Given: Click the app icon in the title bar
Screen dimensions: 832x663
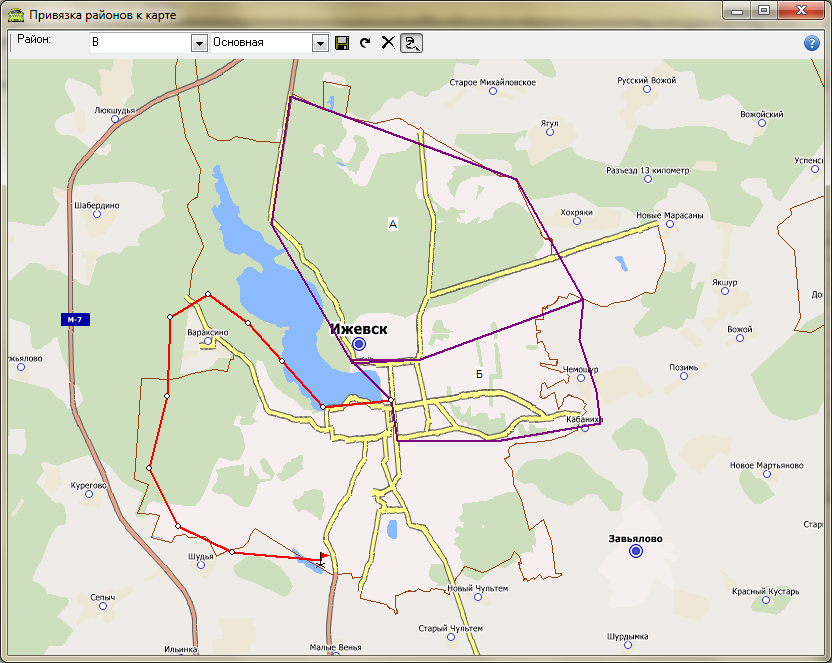Looking at the screenshot, I should click(15, 15).
